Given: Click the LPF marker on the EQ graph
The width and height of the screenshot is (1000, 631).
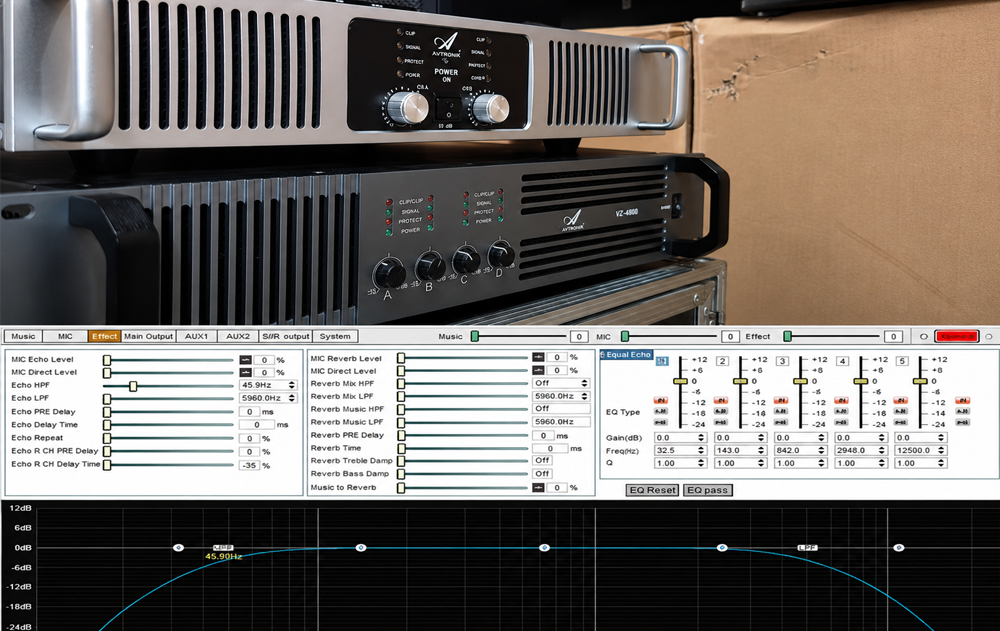Looking at the screenshot, I should click(x=807, y=547).
